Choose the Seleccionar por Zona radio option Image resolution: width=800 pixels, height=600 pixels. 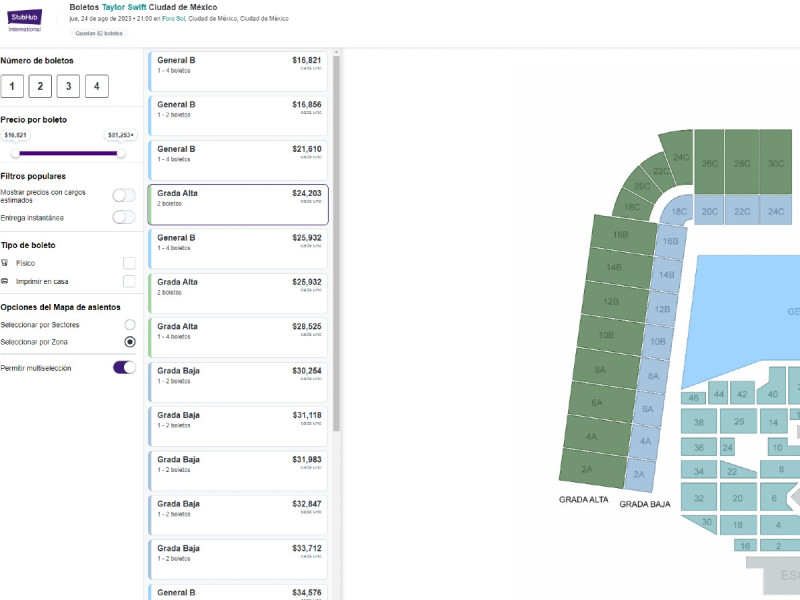click(x=130, y=342)
